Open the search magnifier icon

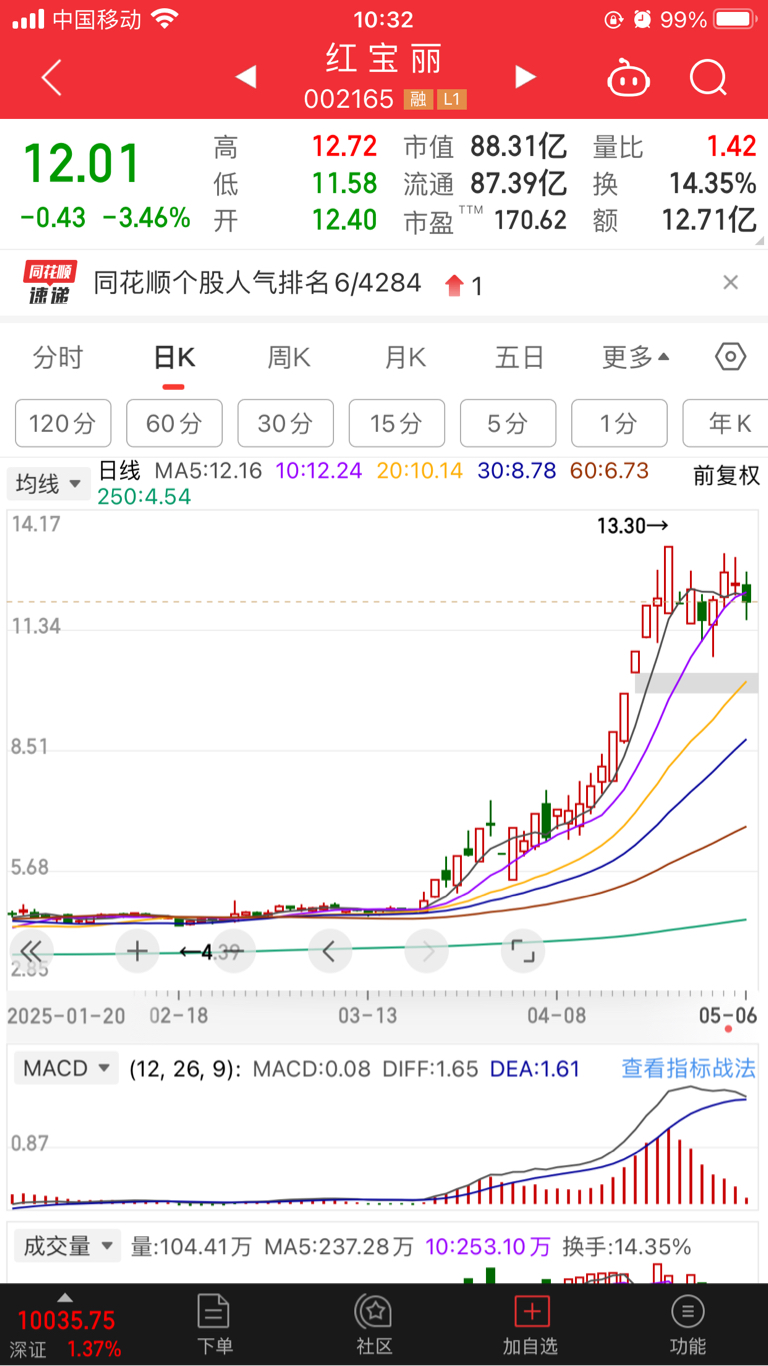tap(708, 77)
